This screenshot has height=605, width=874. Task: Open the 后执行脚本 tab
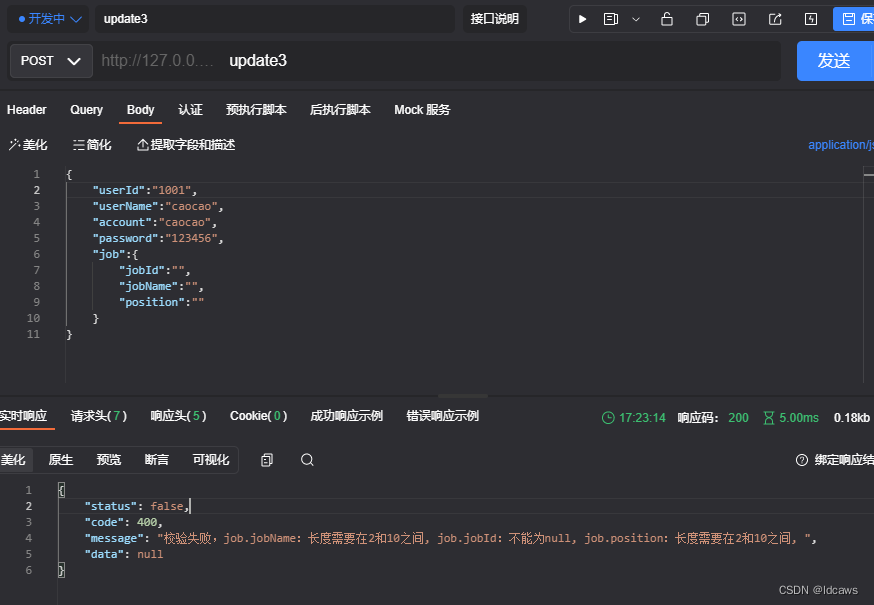(x=340, y=110)
